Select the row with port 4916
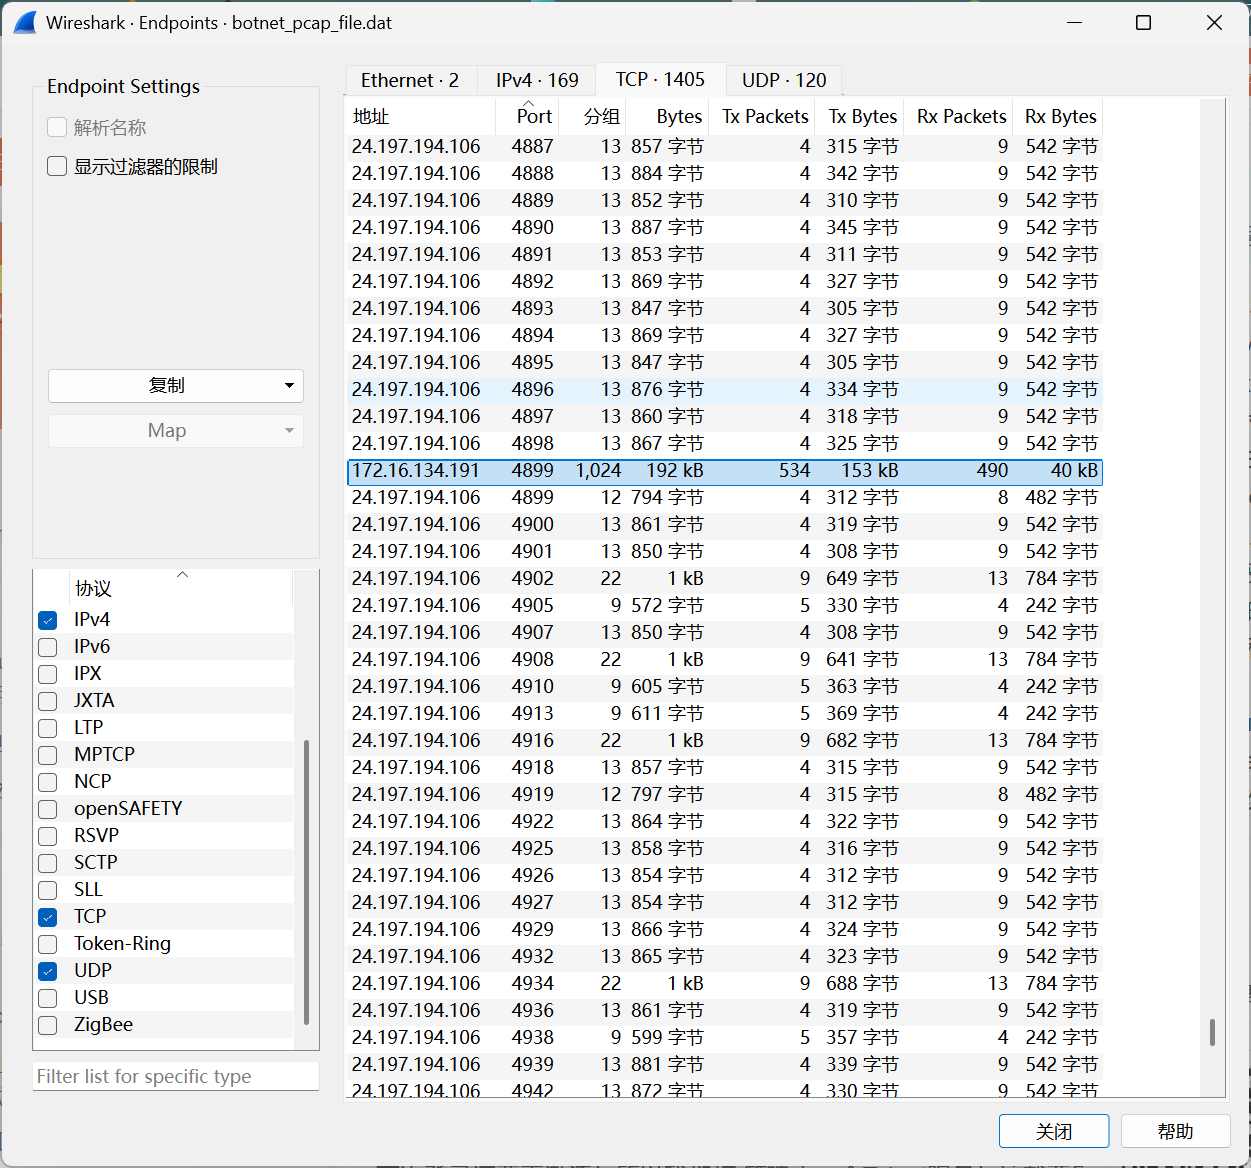 tap(725, 741)
